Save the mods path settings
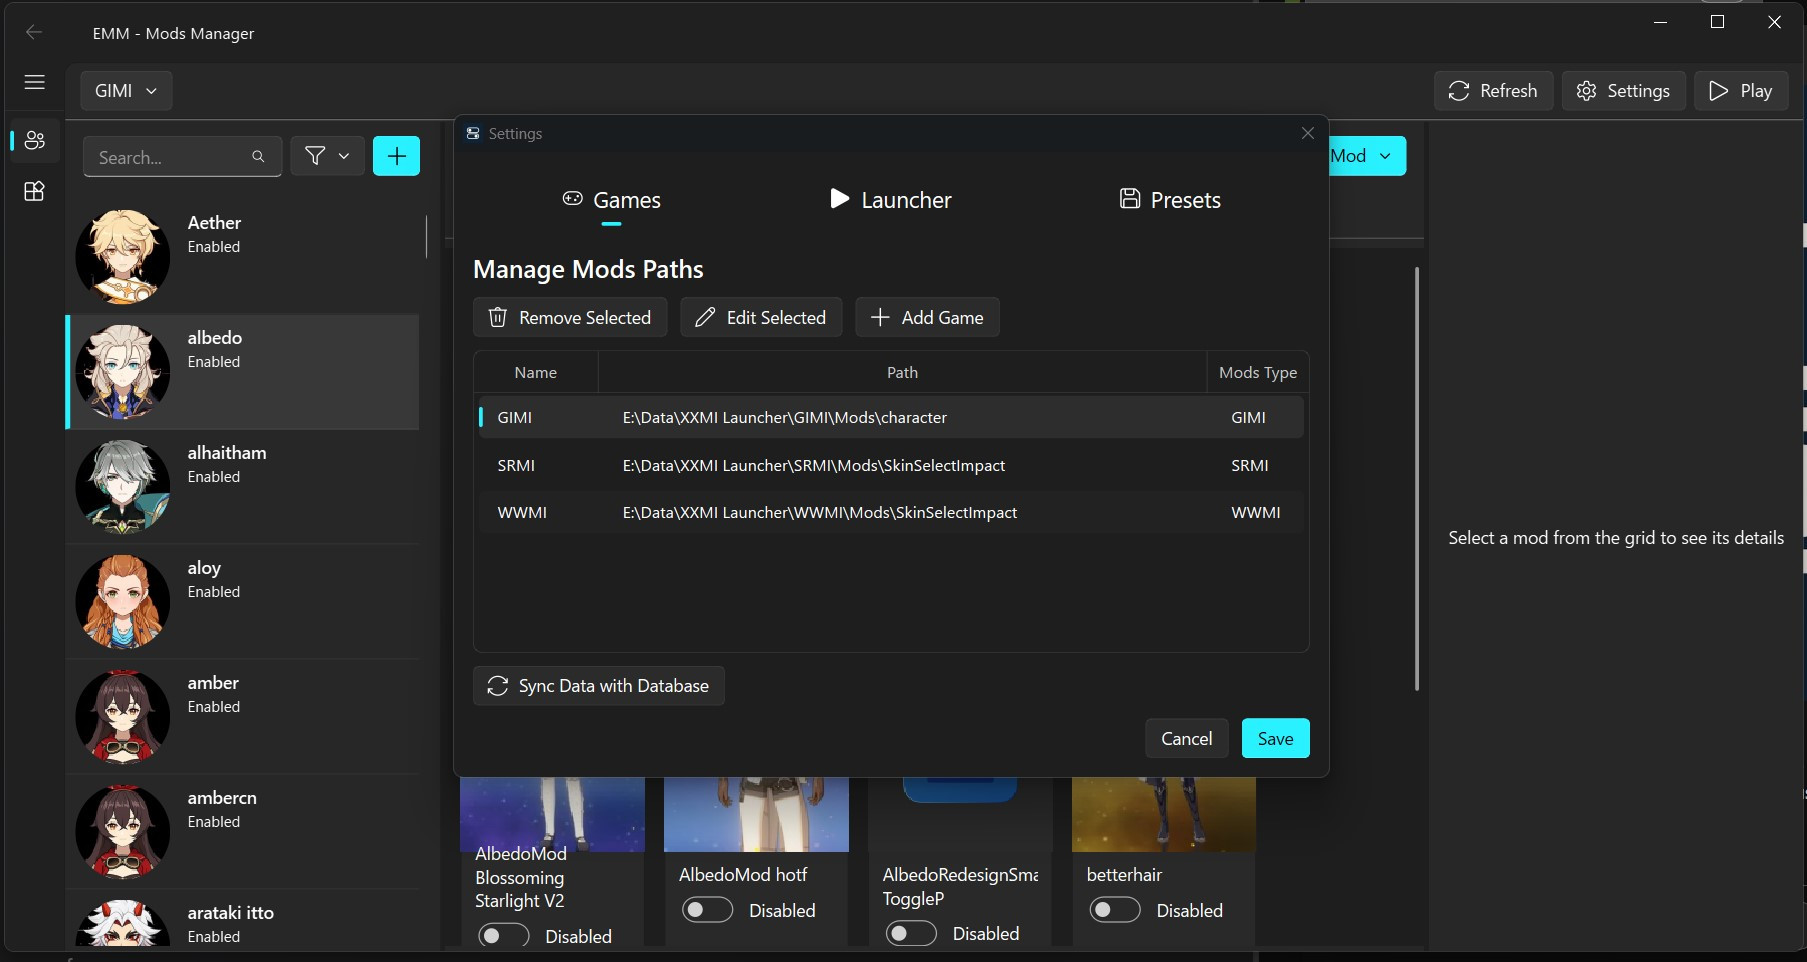Image resolution: width=1807 pixels, height=962 pixels. (1274, 738)
